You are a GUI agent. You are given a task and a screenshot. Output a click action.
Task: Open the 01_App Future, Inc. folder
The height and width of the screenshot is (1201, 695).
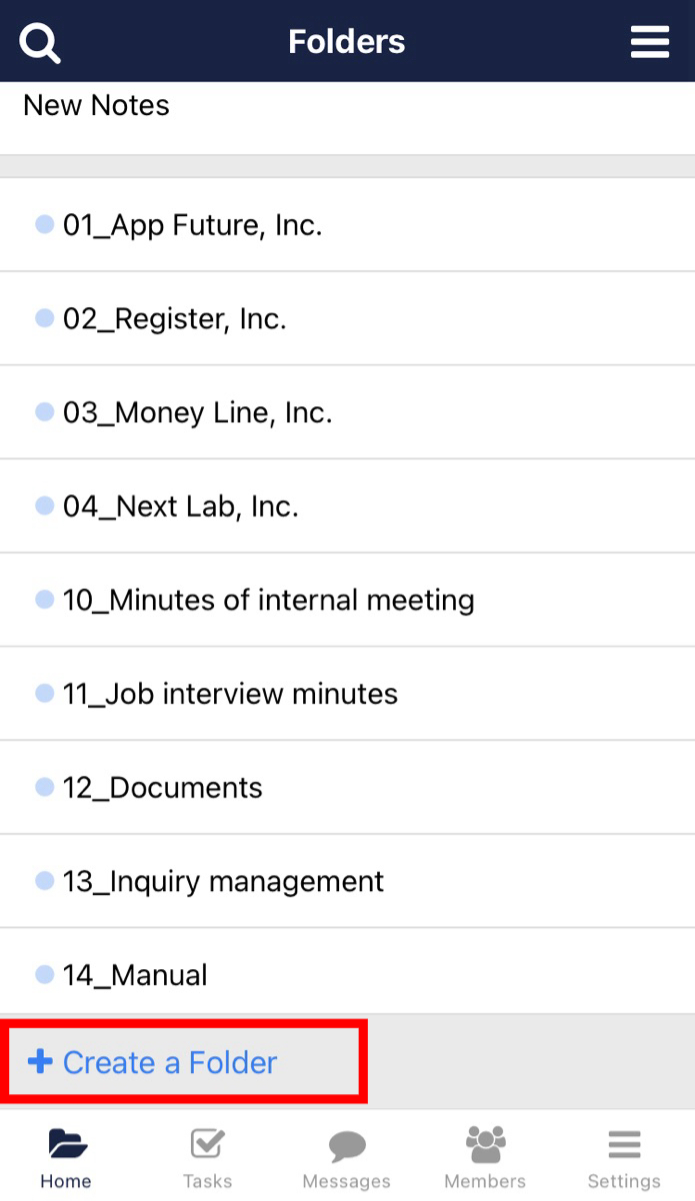tap(192, 225)
